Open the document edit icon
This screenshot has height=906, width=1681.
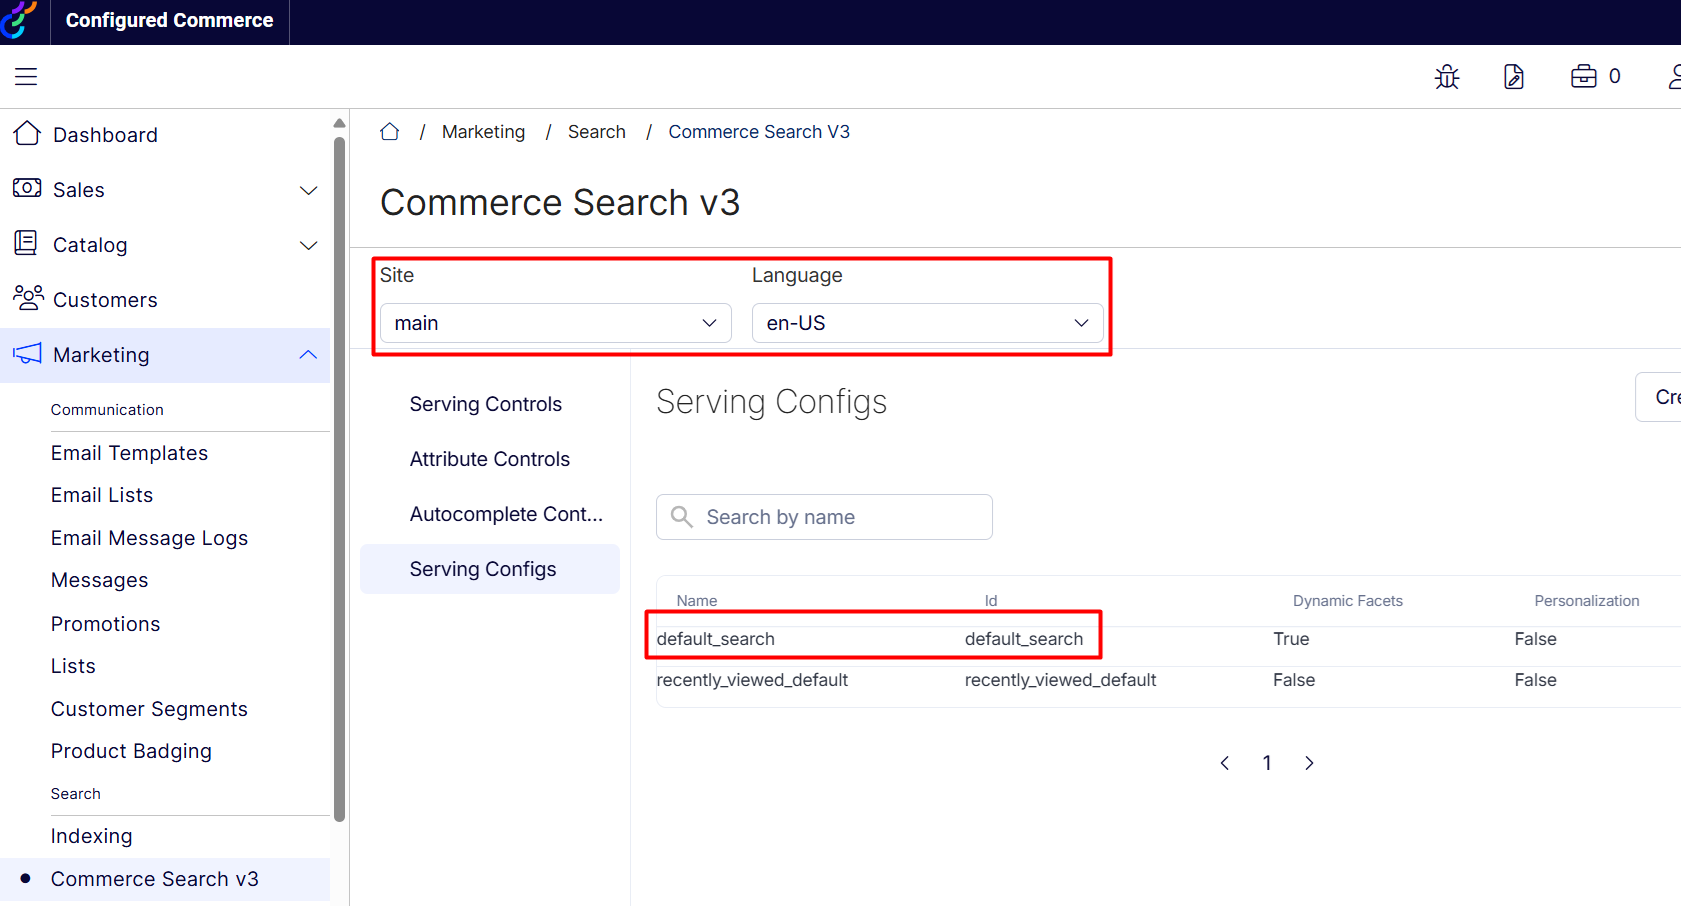1514,76
